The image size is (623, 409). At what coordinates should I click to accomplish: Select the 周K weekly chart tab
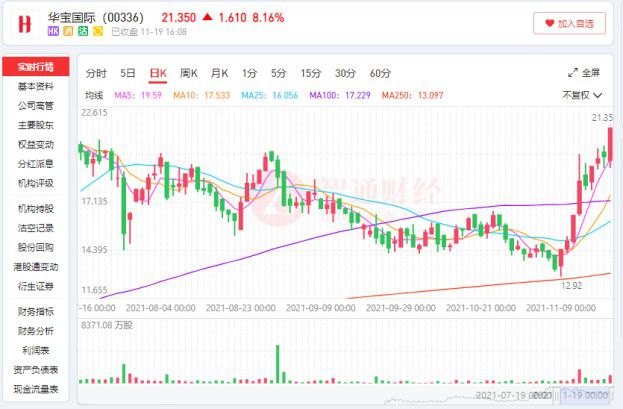coord(189,74)
